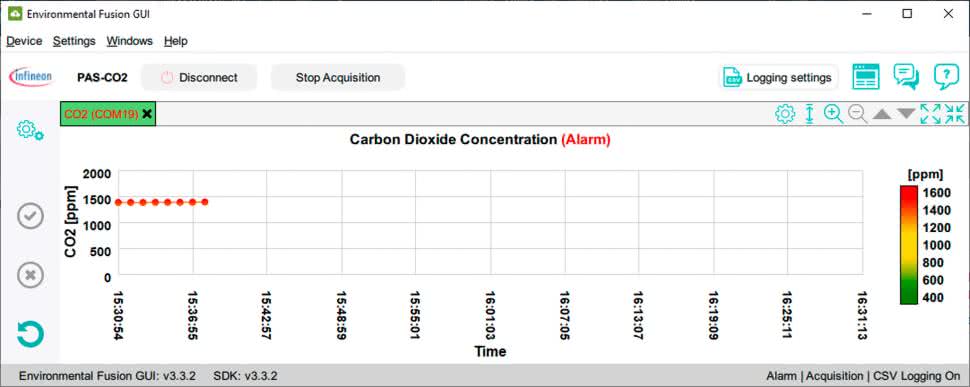Zoom in on the chart

(833, 114)
